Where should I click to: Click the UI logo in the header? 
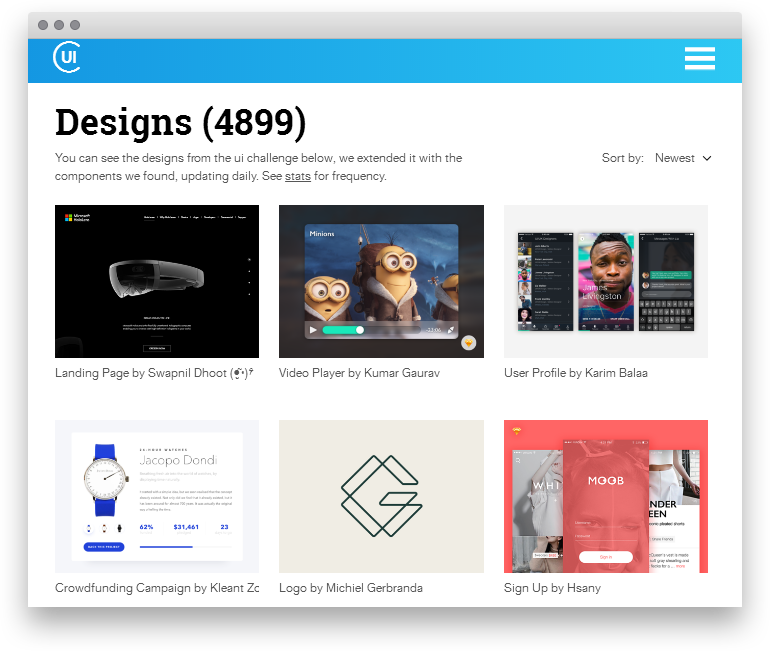pos(67,57)
